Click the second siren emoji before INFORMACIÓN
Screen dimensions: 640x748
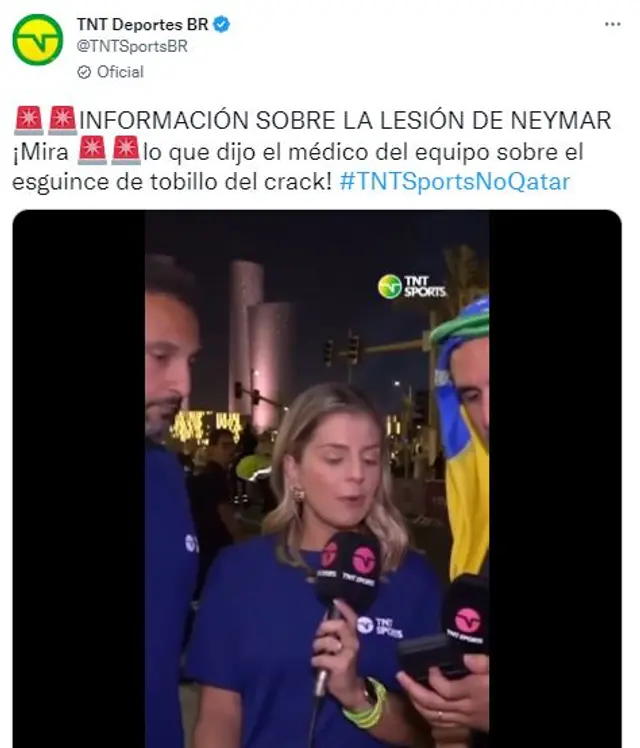point(62,120)
